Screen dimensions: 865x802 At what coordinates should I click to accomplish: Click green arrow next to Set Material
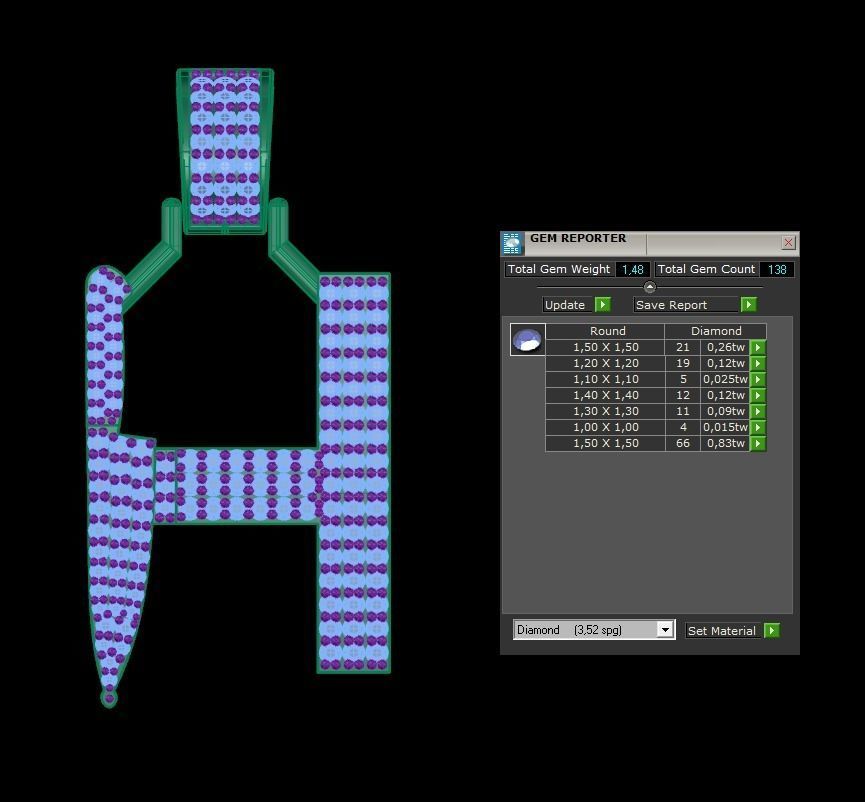pyautogui.click(x=772, y=630)
